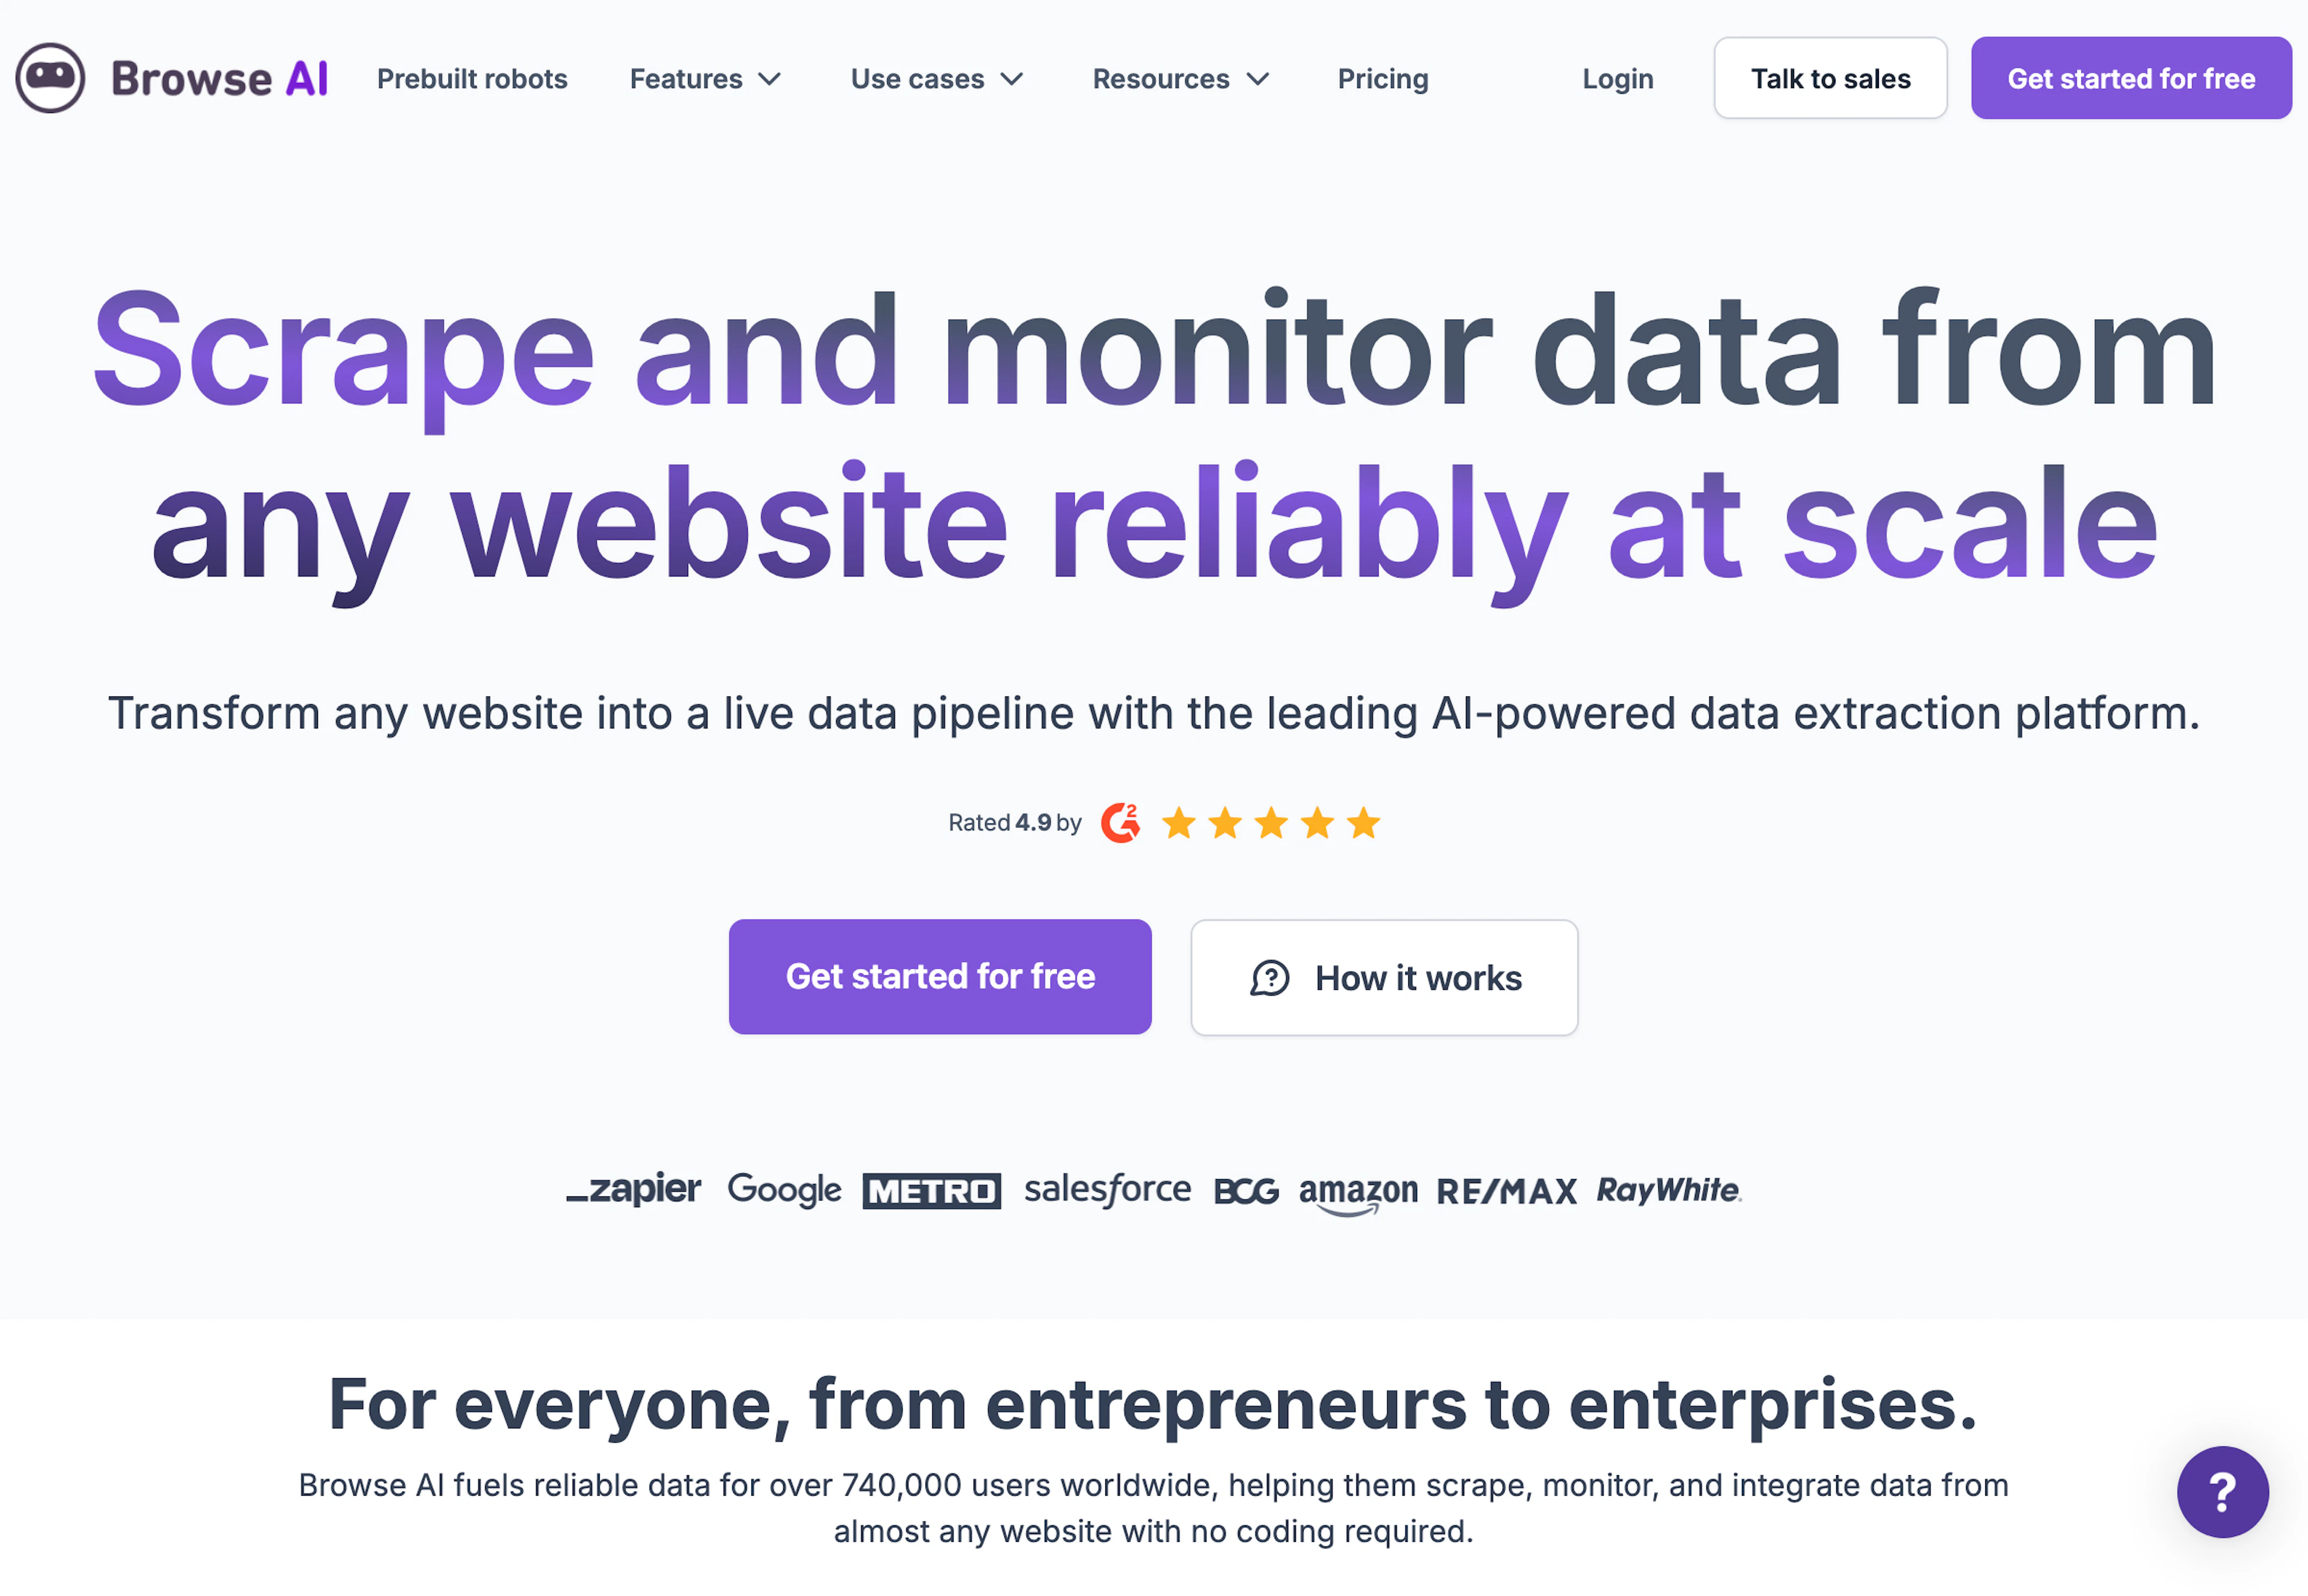Select the Google company logo
Viewport: 2308px width, 1596px height.
click(784, 1190)
